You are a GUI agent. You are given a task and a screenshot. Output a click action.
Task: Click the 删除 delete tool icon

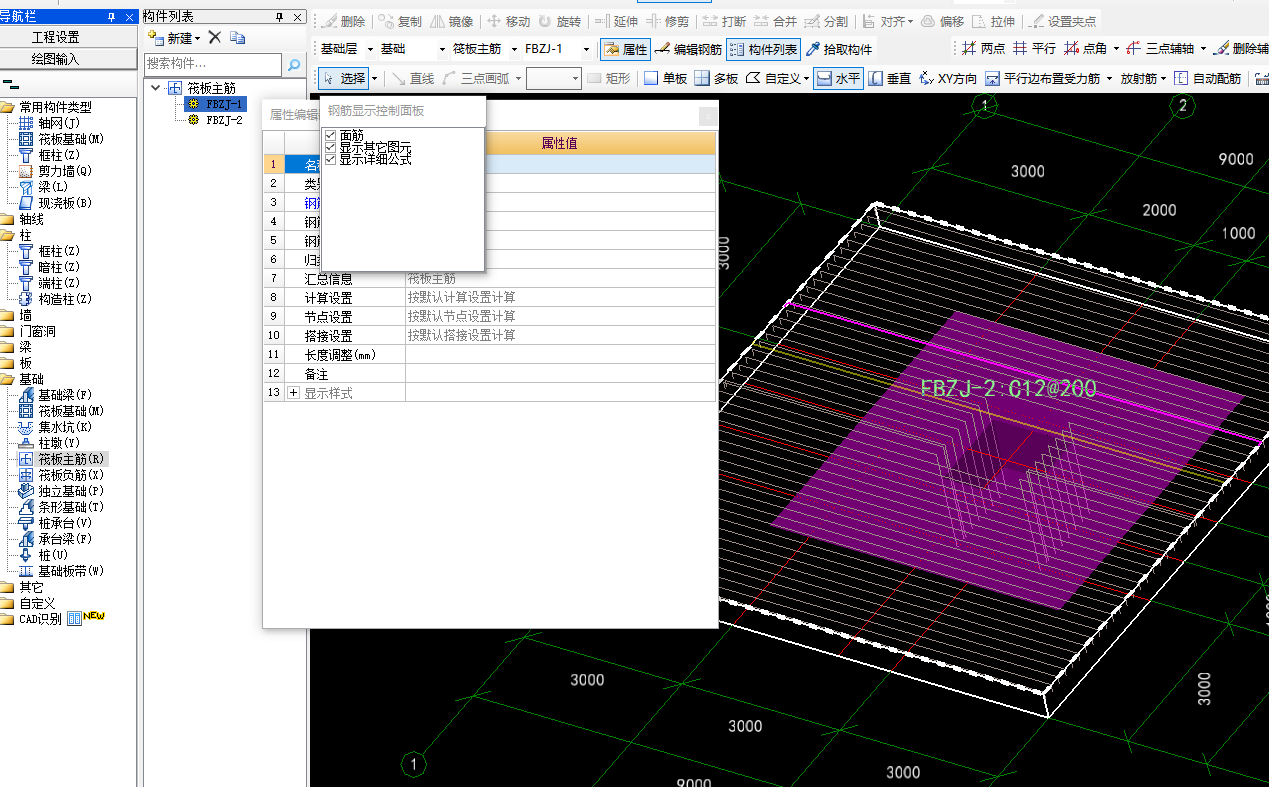343,21
